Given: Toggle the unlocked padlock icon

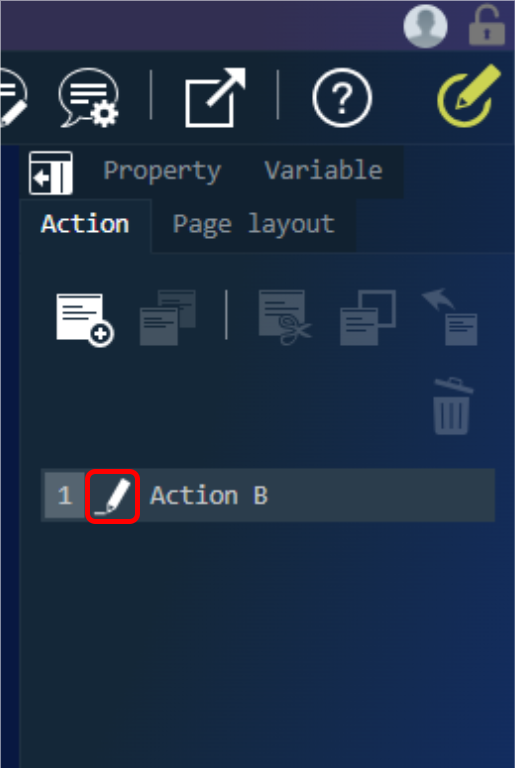Looking at the screenshot, I should tap(487, 25).
